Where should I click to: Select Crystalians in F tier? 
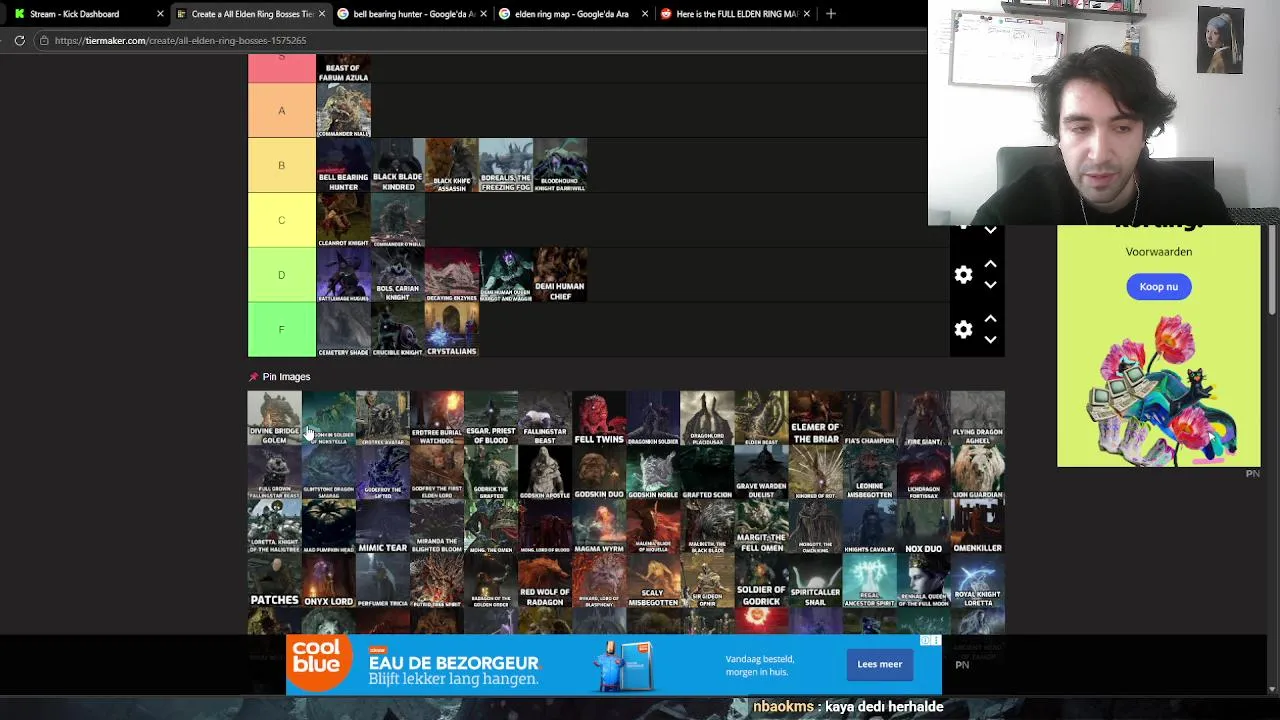tap(451, 330)
